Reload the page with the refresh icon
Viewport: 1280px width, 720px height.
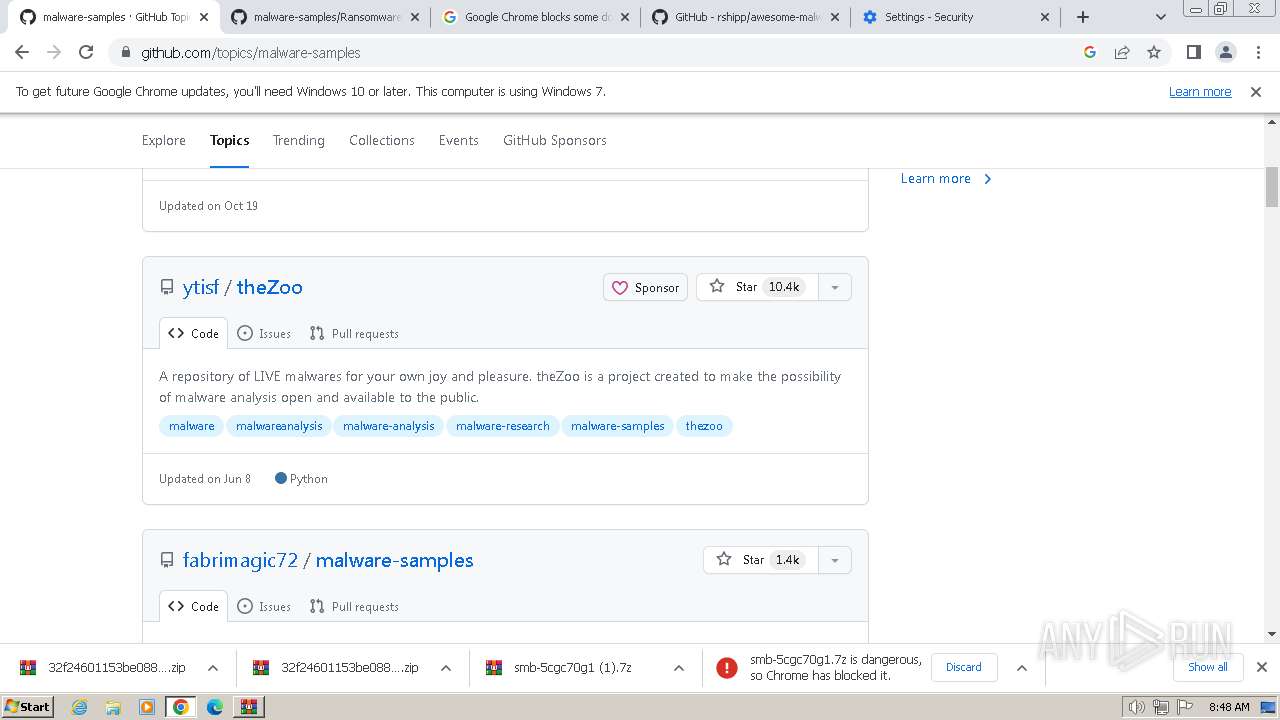(x=86, y=53)
